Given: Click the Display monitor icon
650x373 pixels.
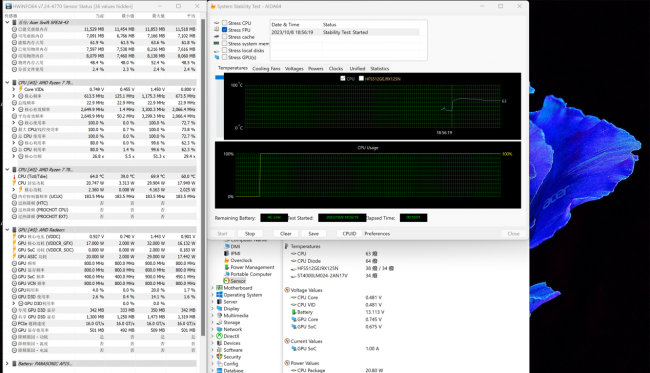Looking at the screenshot, I should 219,308.
